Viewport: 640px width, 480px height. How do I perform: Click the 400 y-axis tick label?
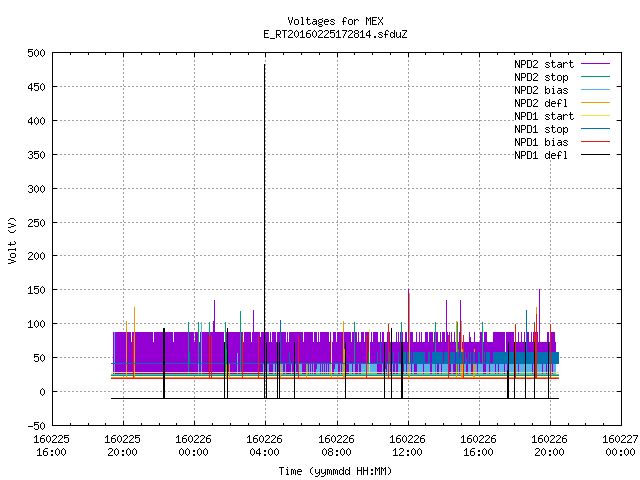click(36, 121)
